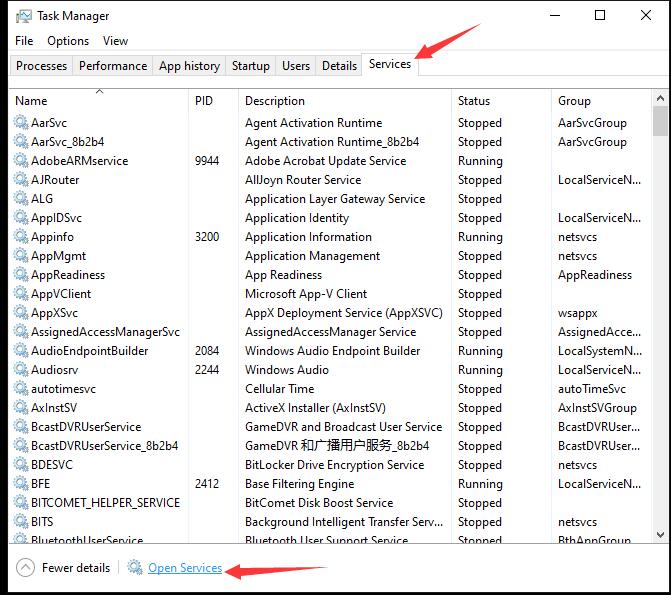This screenshot has height=595, width=671.
Task: Click the vertical scrollbar thumb
Action: 660,121
